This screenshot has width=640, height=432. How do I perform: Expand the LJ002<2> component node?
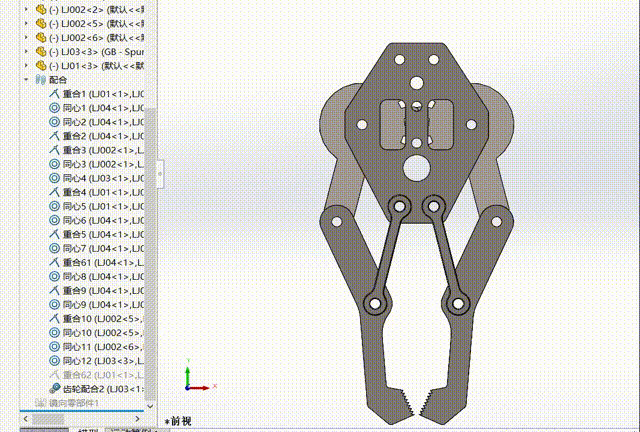point(26,9)
